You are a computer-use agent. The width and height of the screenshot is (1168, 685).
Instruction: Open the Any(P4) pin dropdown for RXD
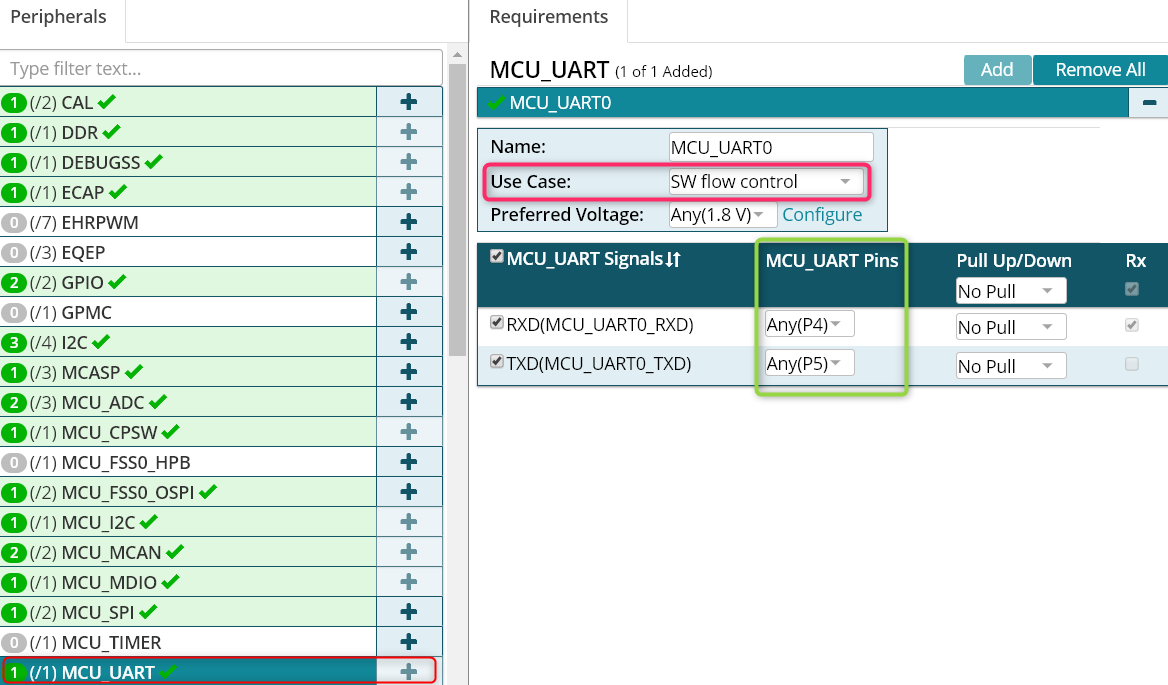click(808, 323)
